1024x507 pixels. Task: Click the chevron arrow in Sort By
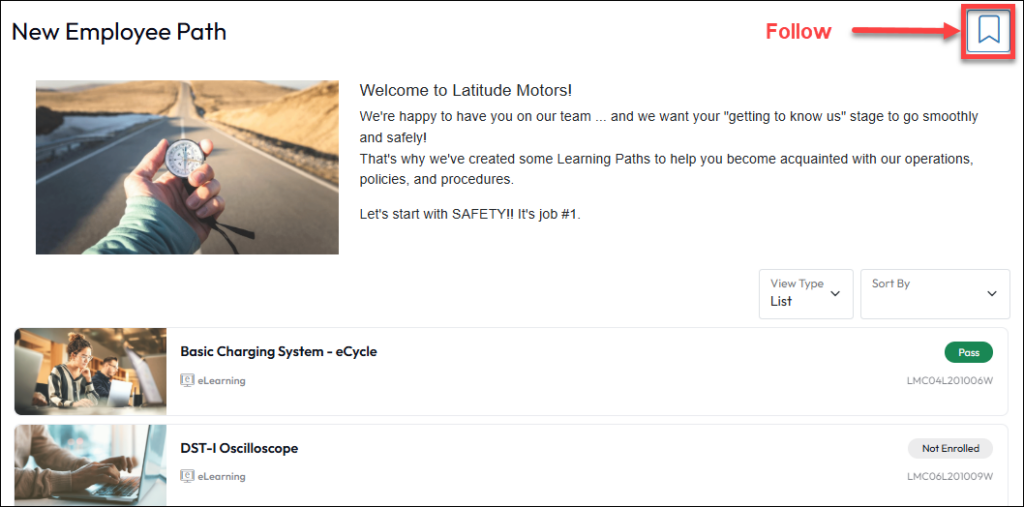pos(992,294)
